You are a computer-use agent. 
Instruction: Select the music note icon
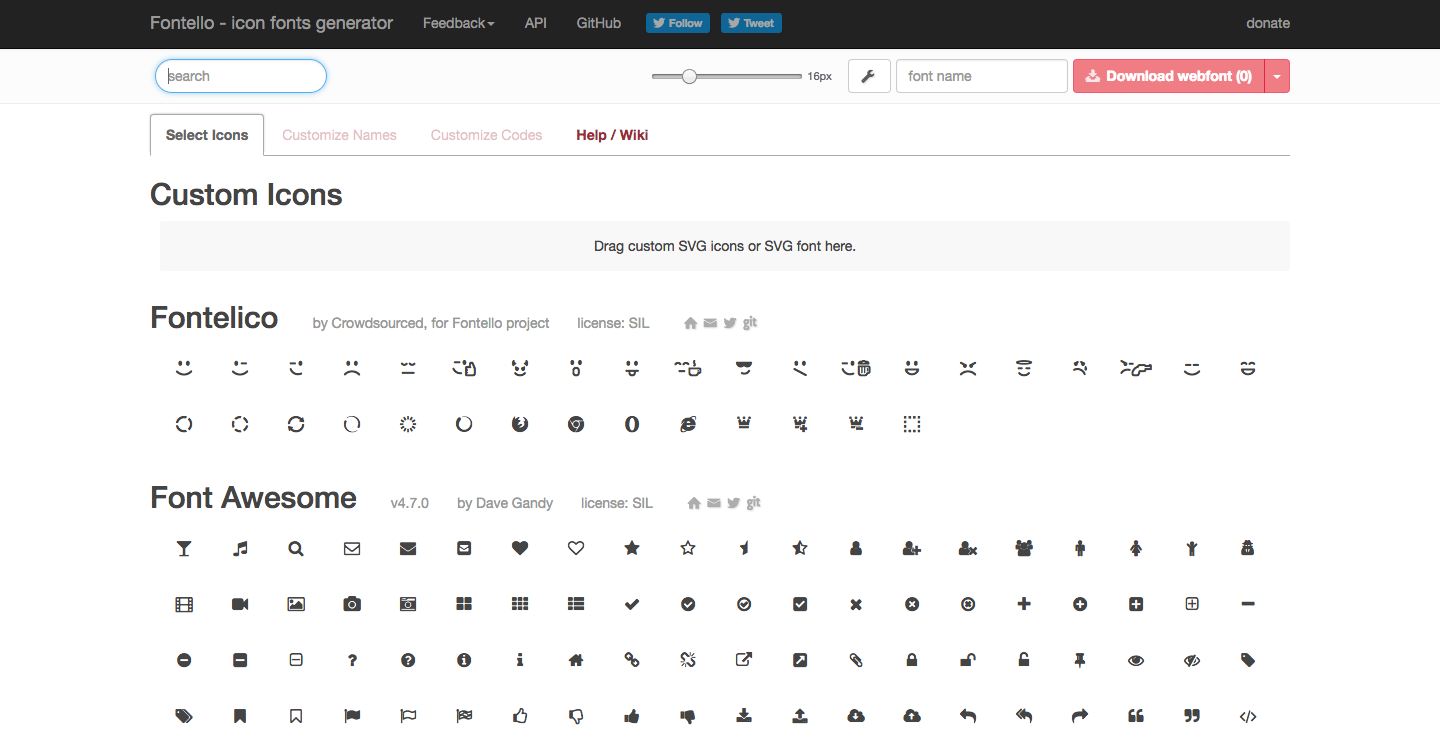tap(240, 548)
